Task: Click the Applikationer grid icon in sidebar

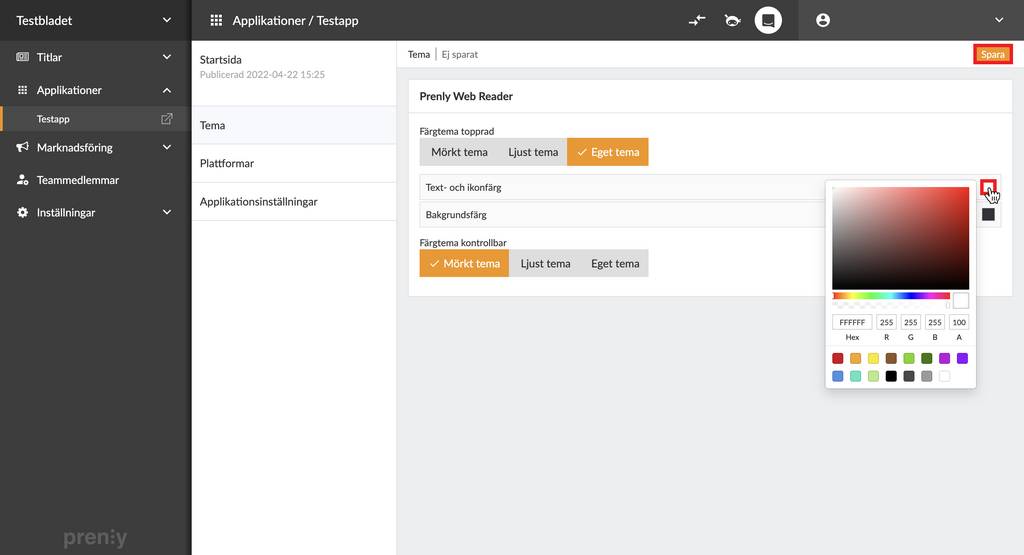Action: [22, 90]
